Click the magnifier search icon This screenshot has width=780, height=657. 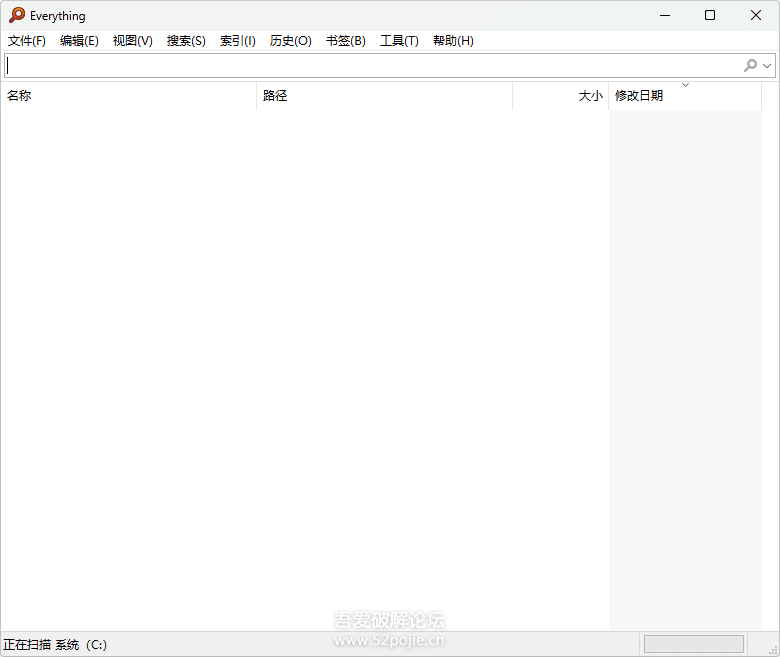click(x=750, y=65)
